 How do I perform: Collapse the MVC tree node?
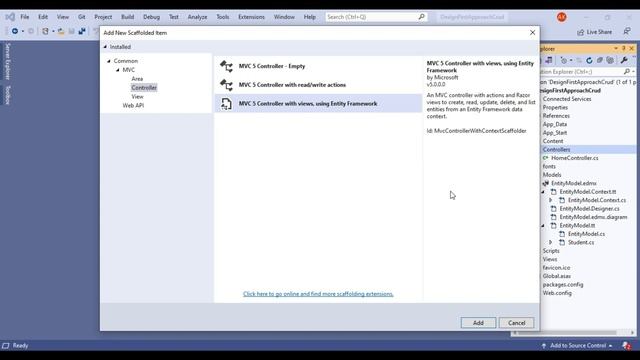click(118, 70)
